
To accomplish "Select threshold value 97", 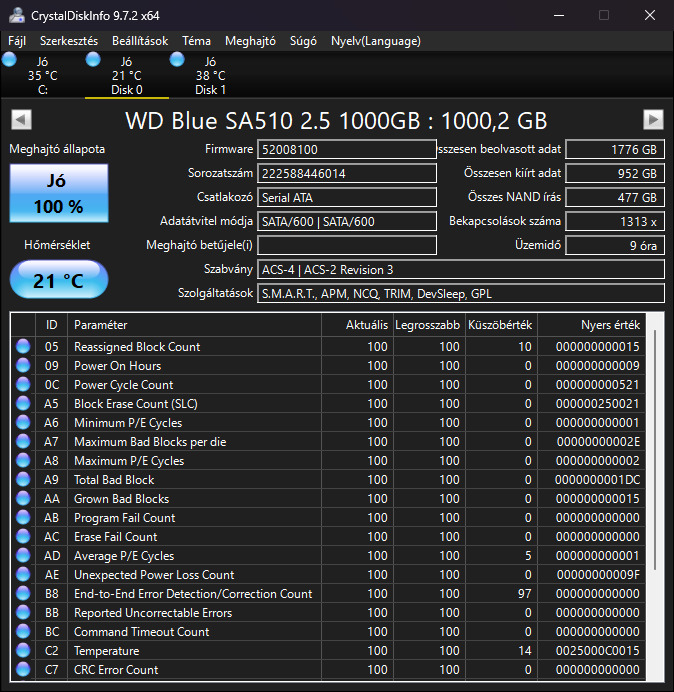I will (524, 594).
